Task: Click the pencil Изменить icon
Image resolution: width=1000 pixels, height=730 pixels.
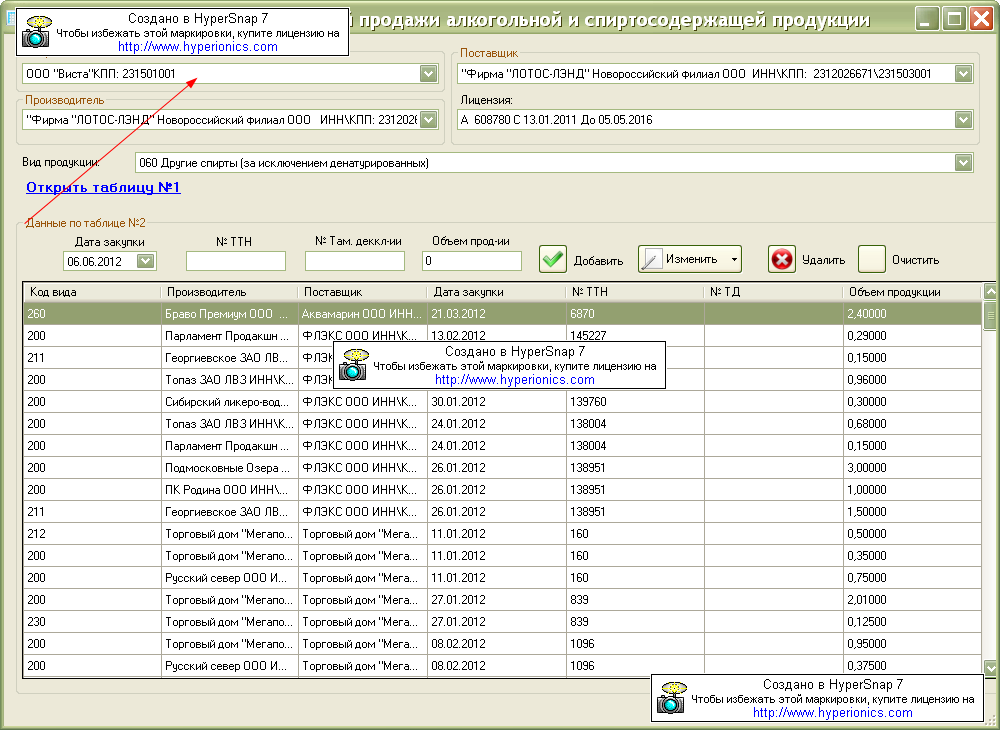Action: pos(652,259)
